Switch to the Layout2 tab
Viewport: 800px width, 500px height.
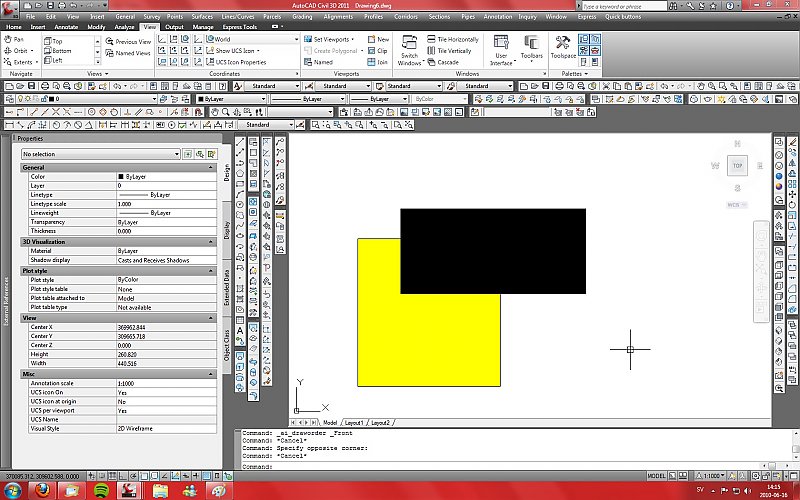click(x=380, y=422)
